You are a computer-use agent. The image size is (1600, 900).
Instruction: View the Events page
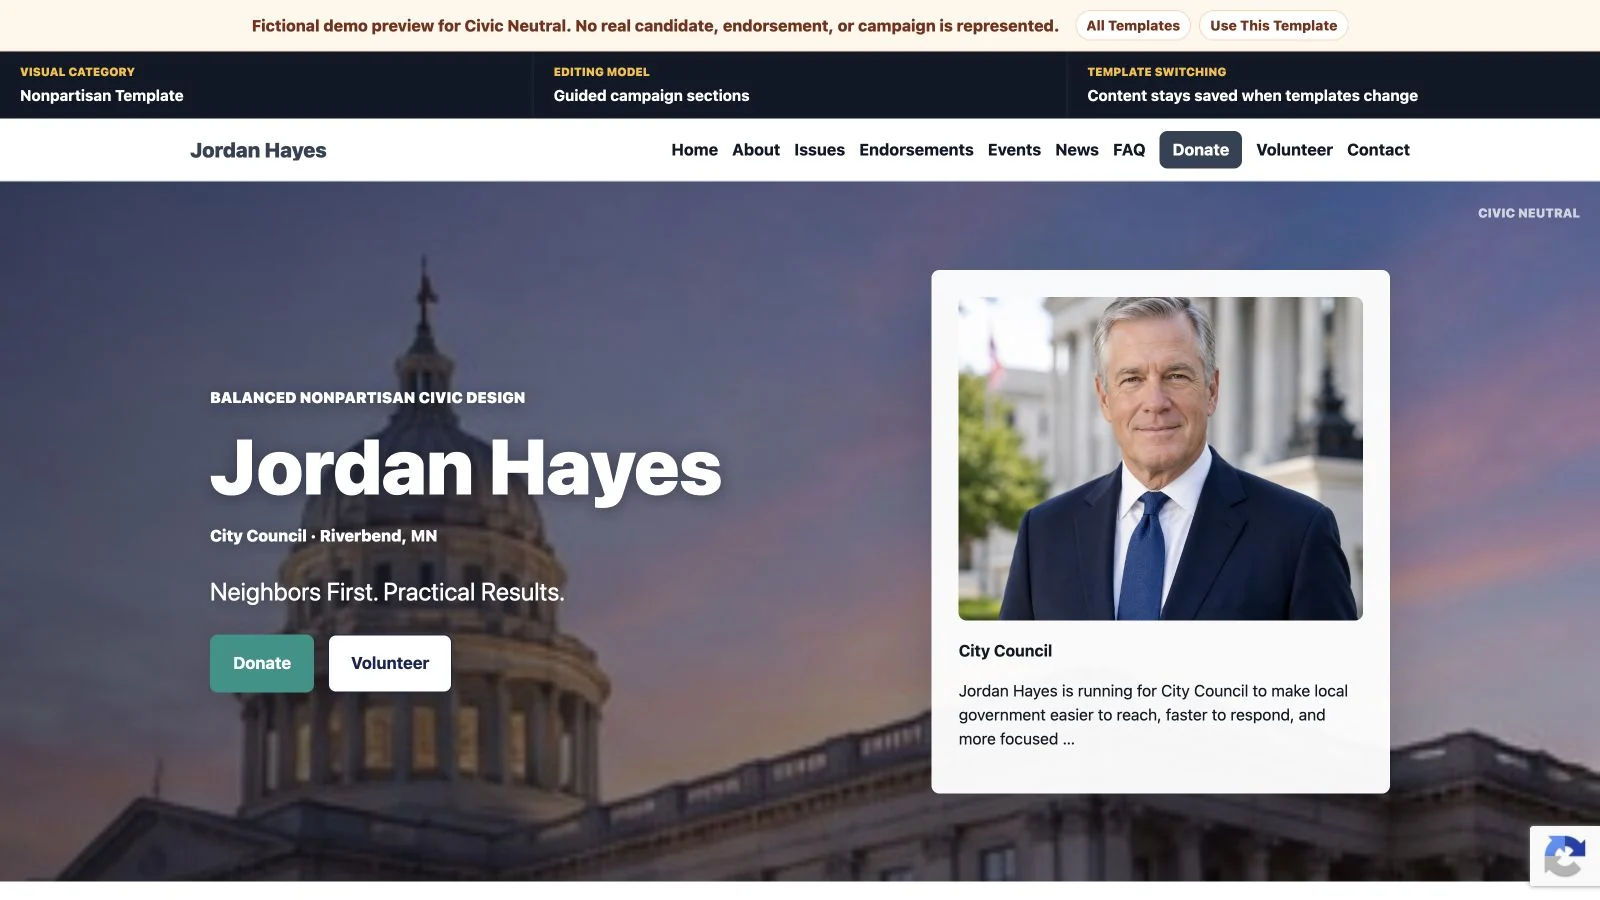click(x=1014, y=150)
